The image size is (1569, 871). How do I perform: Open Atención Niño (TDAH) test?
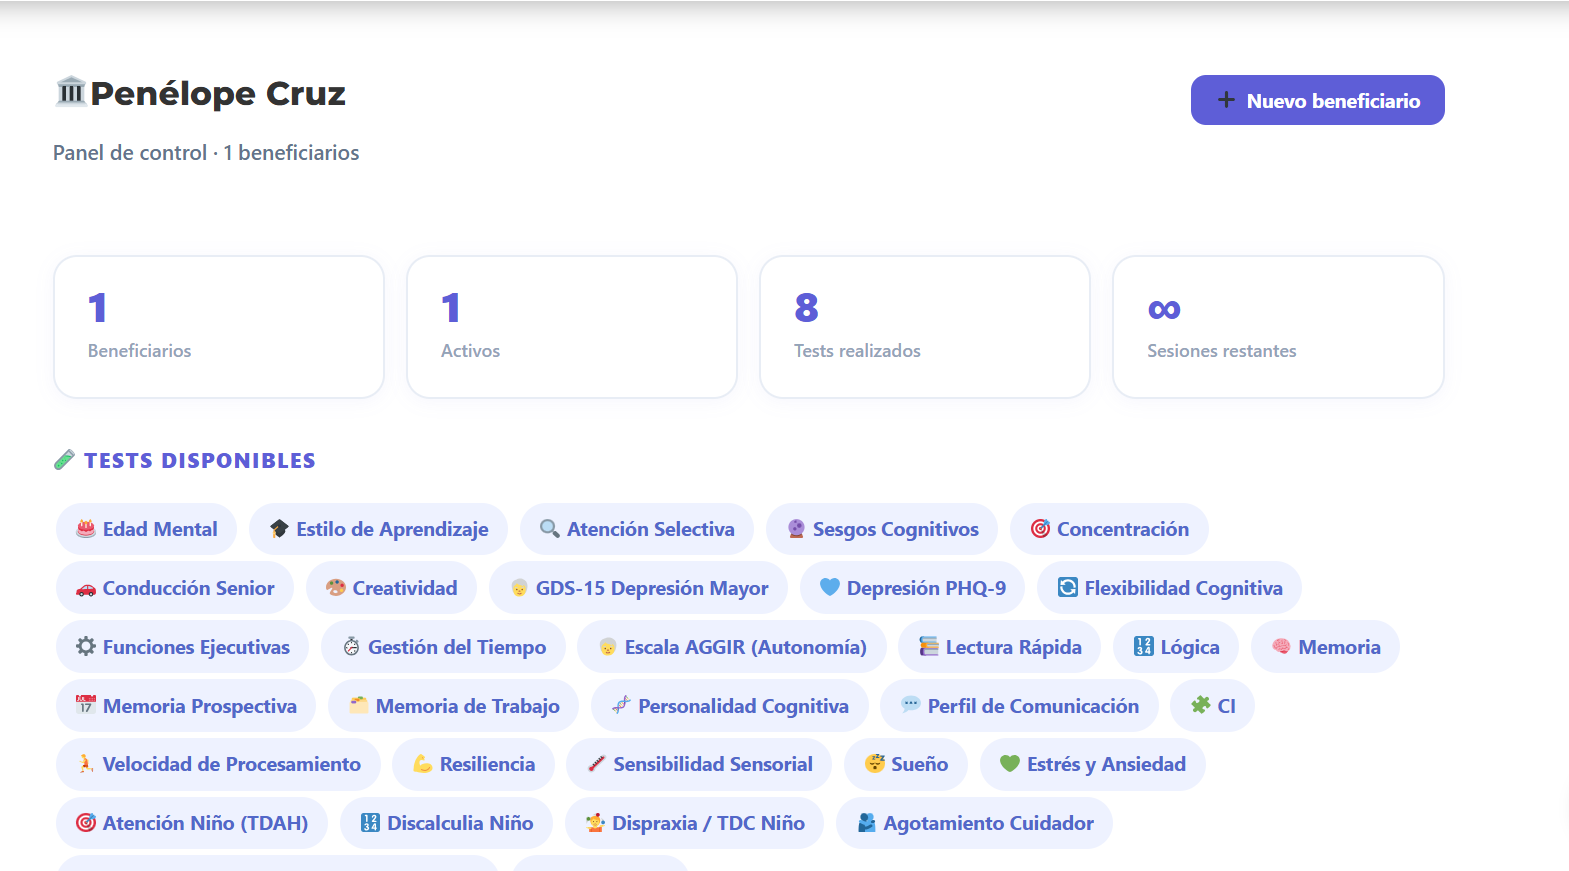(192, 823)
